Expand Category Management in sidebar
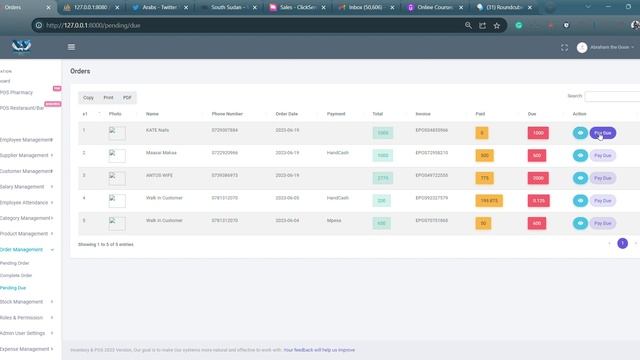 [x=27, y=218]
